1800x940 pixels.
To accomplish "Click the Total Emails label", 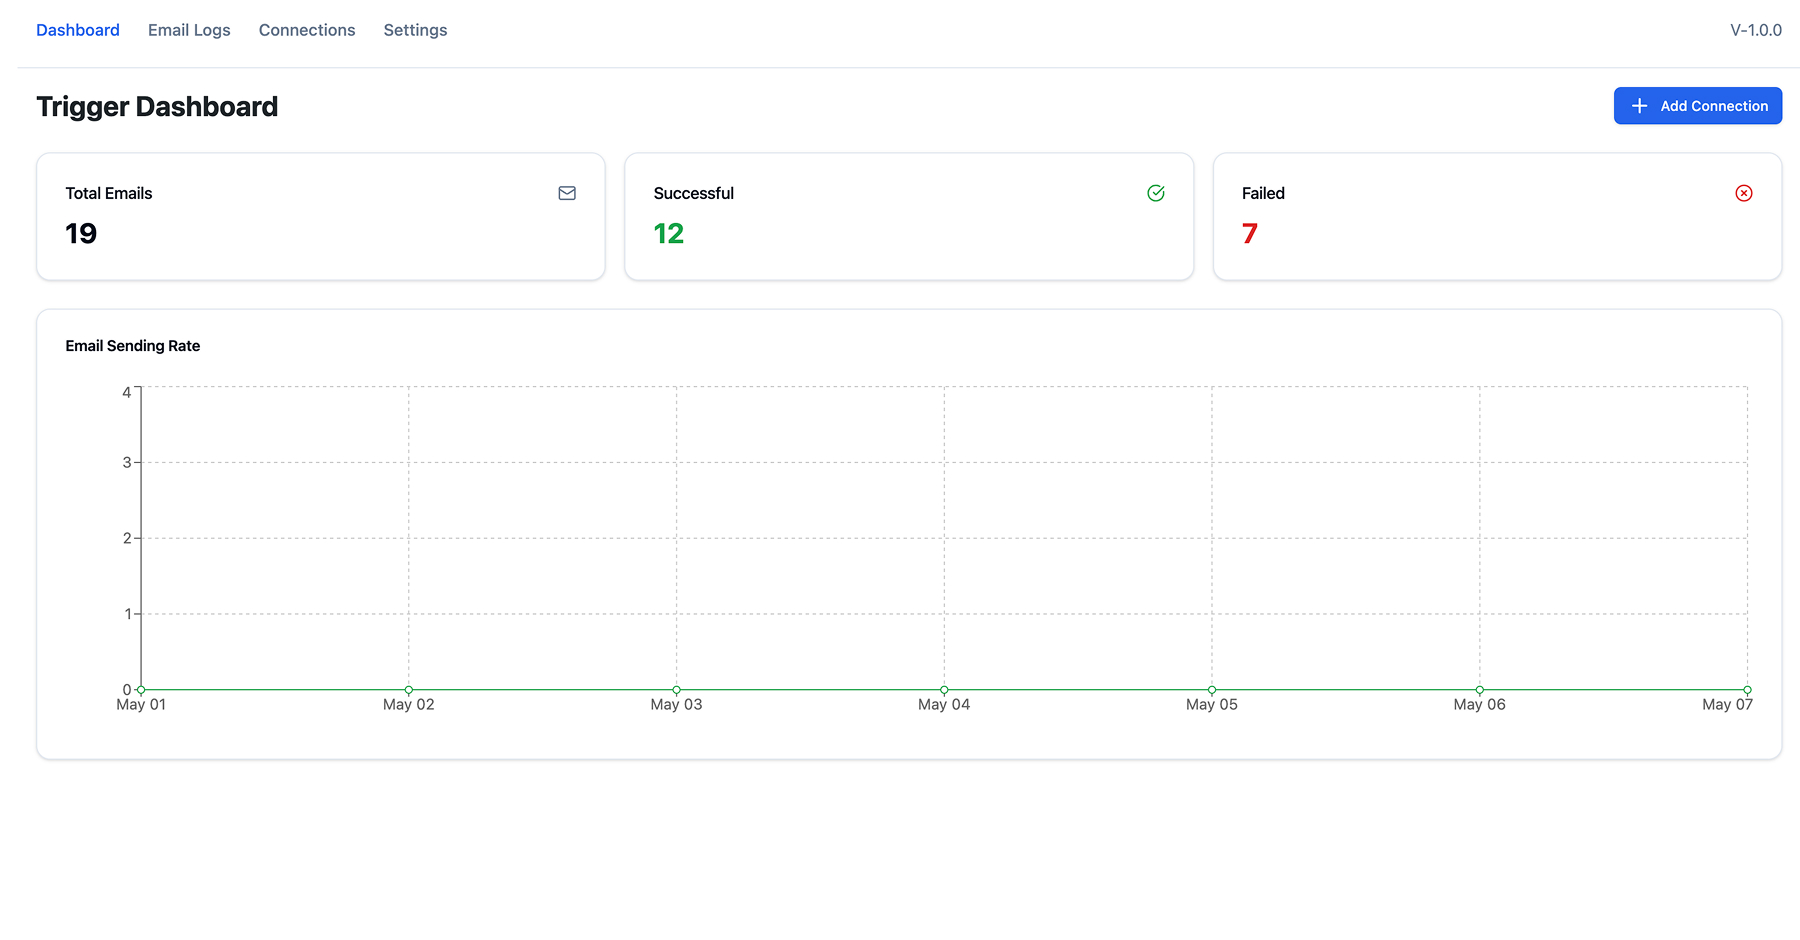I will click(x=109, y=193).
